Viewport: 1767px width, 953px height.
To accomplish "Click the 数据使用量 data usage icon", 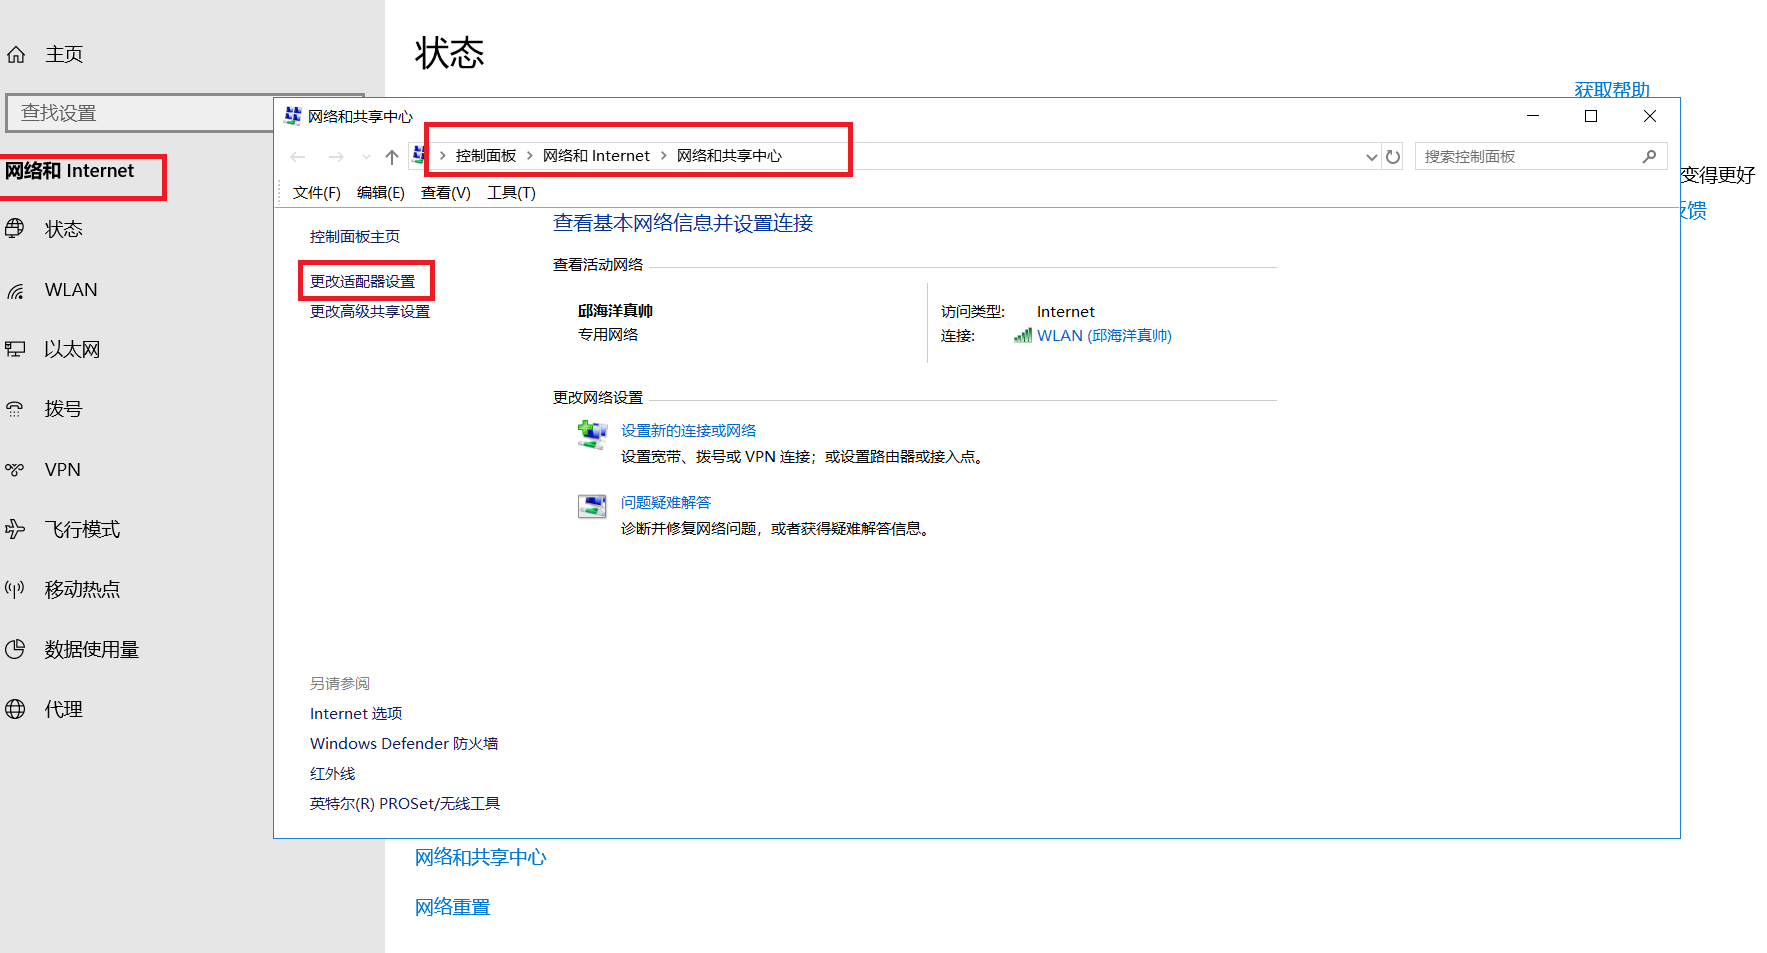I will point(16,648).
